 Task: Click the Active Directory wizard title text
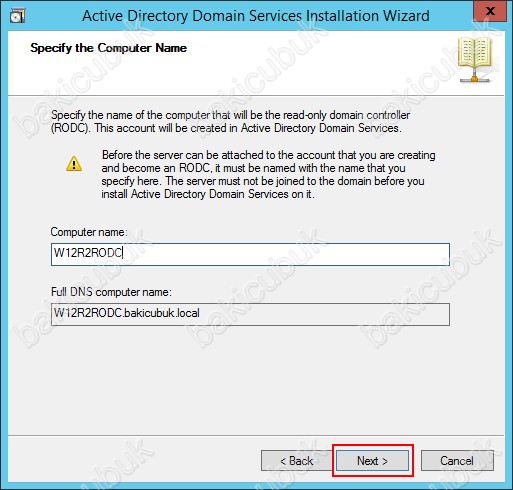pyautogui.click(x=256, y=16)
